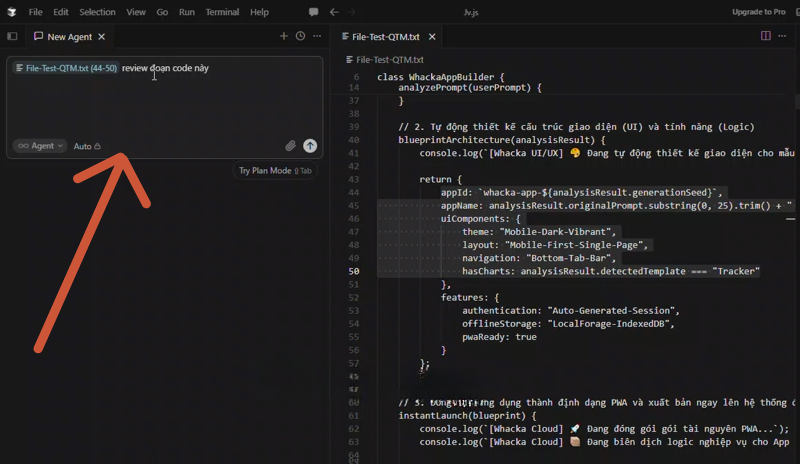
Task: Open chat history clock icon
Action: 301,36
